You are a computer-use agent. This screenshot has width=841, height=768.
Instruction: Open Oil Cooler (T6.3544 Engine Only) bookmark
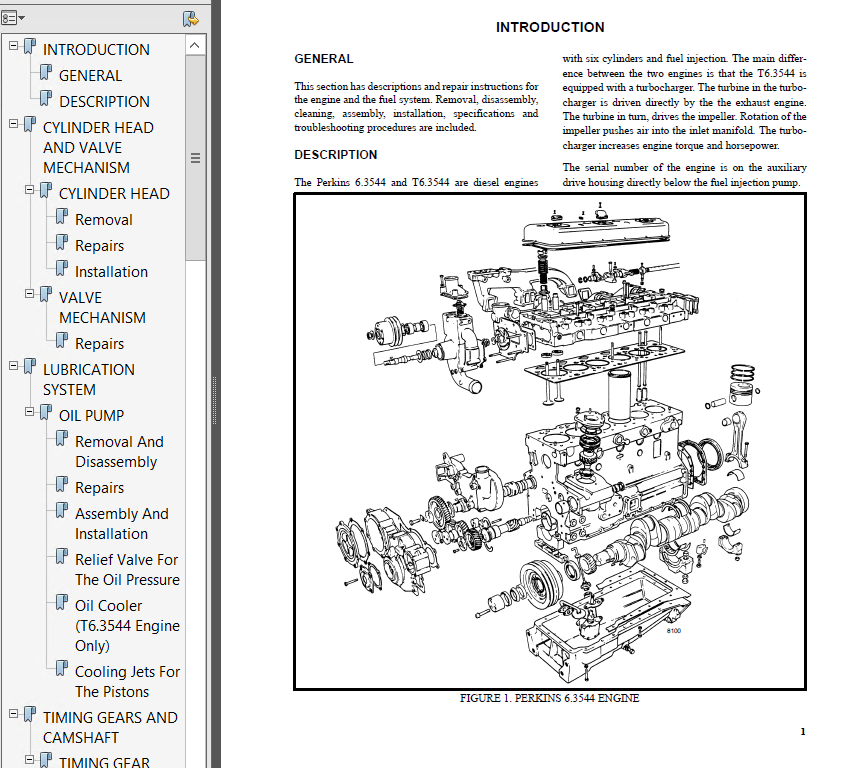pos(127,625)
